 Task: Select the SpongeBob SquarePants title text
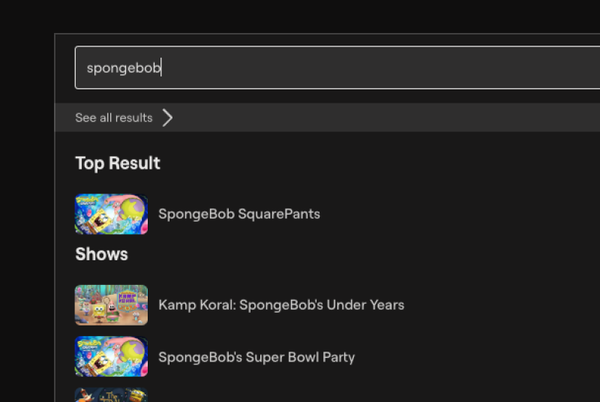(239, 214)
